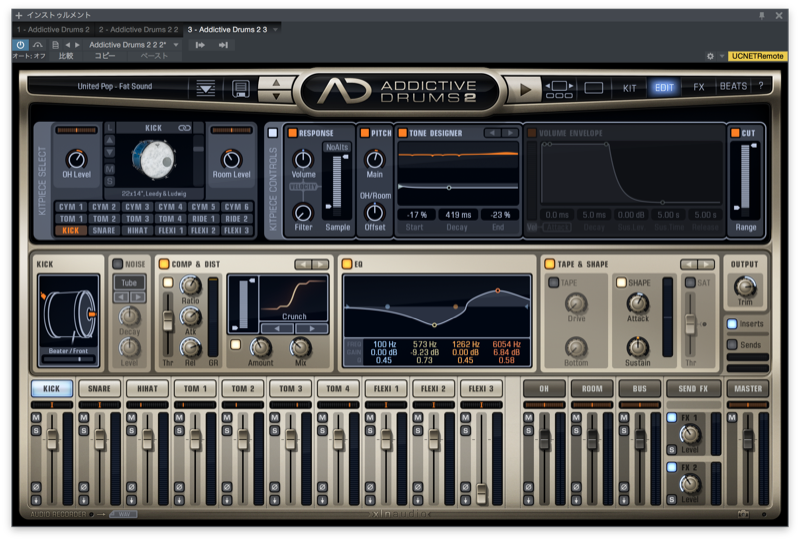800x541 pixels.
Task: Click the FX 2 Level knob
Action: point(690,484)
